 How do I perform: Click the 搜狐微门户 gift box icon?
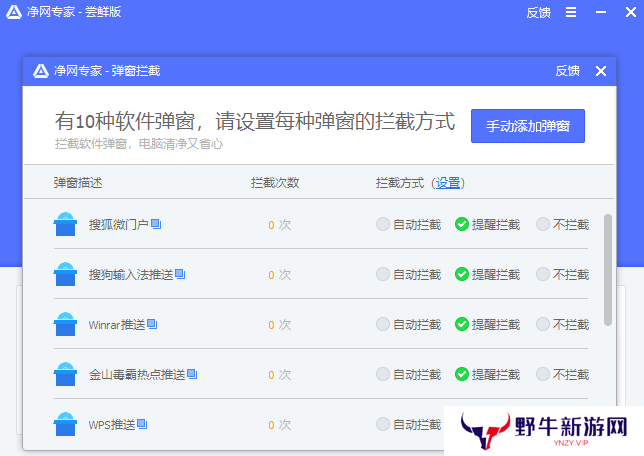point(65,224)
